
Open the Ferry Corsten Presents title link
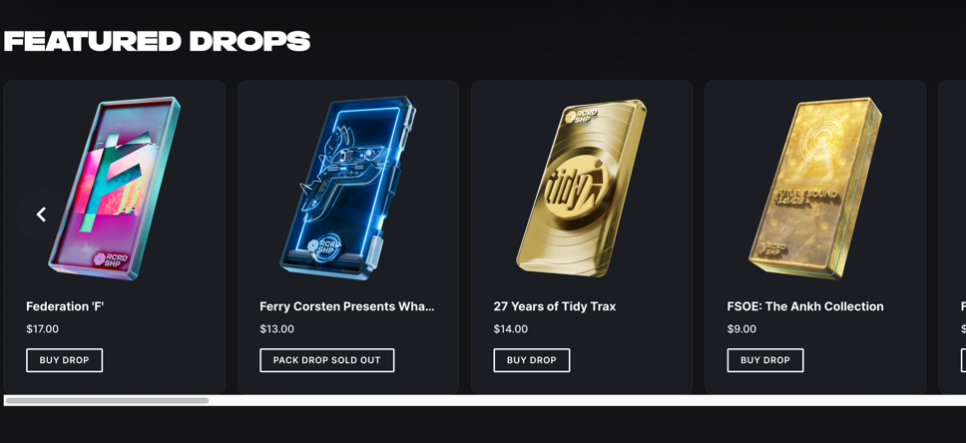[347, 306]
